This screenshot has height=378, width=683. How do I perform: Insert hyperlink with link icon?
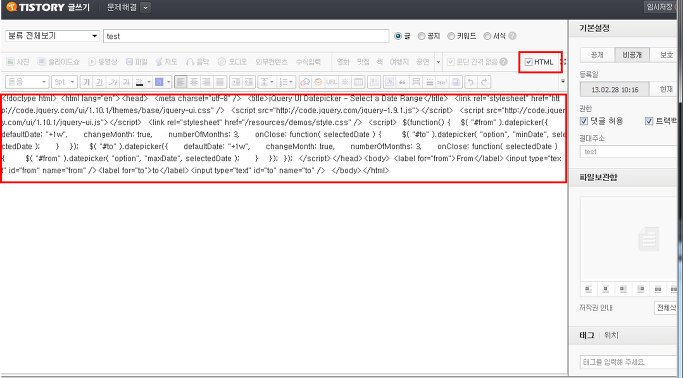(304, 82)
